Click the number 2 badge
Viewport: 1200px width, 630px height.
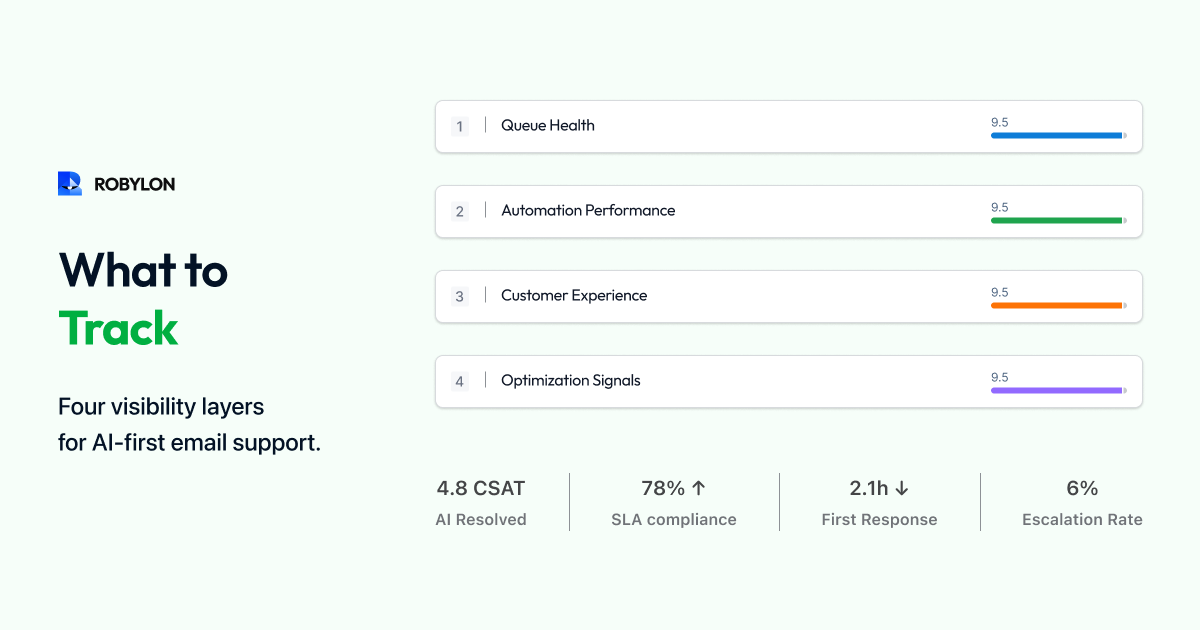[x=459, y=211]
